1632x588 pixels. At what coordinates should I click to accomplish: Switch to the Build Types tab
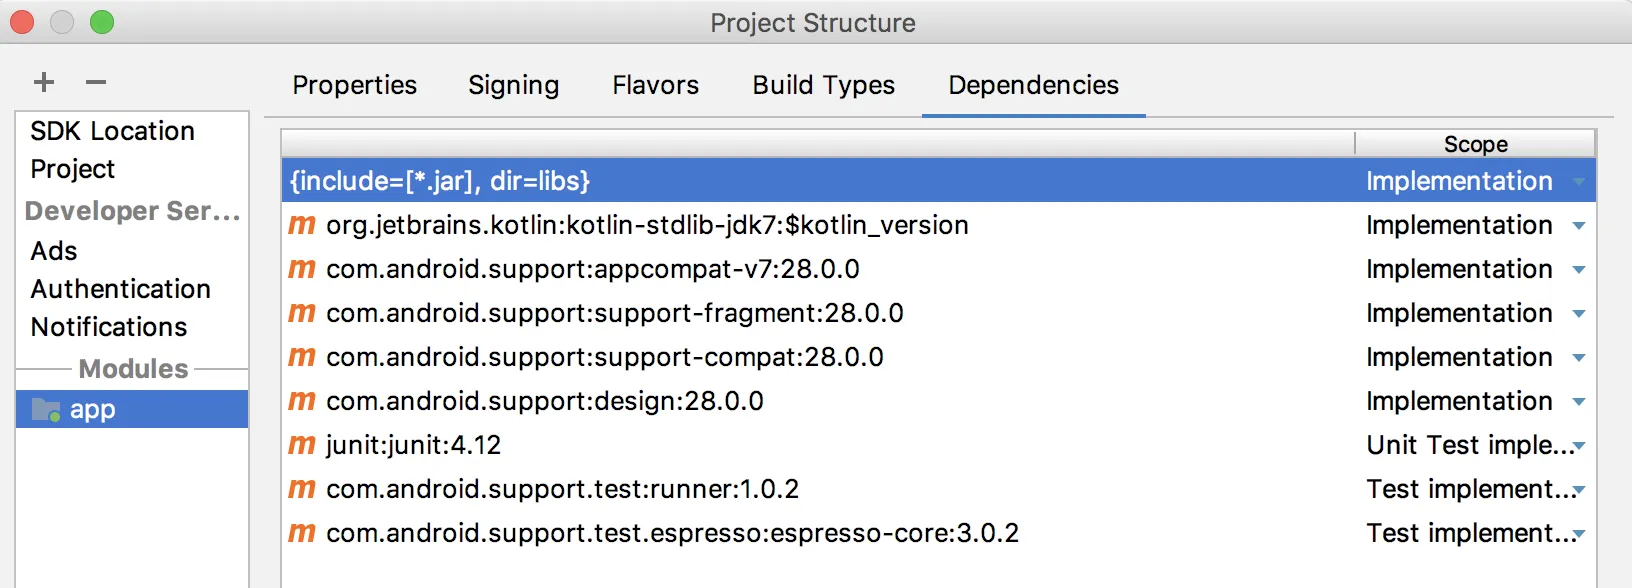click(823, 85)
